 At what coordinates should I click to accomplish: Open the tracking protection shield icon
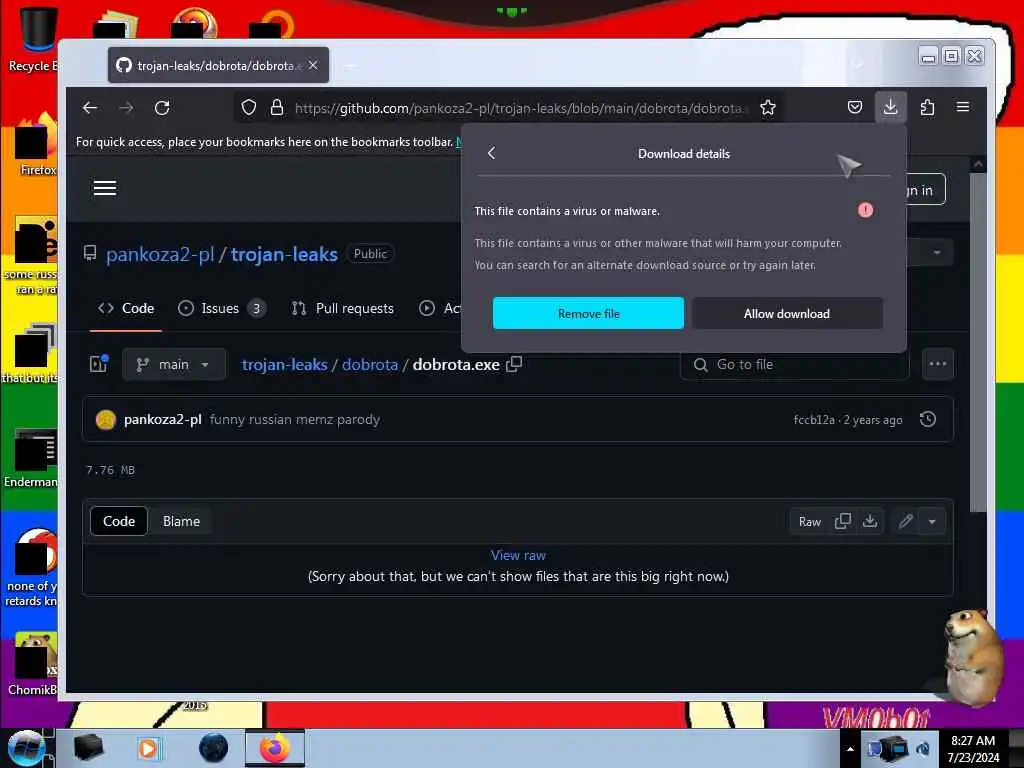249,108
